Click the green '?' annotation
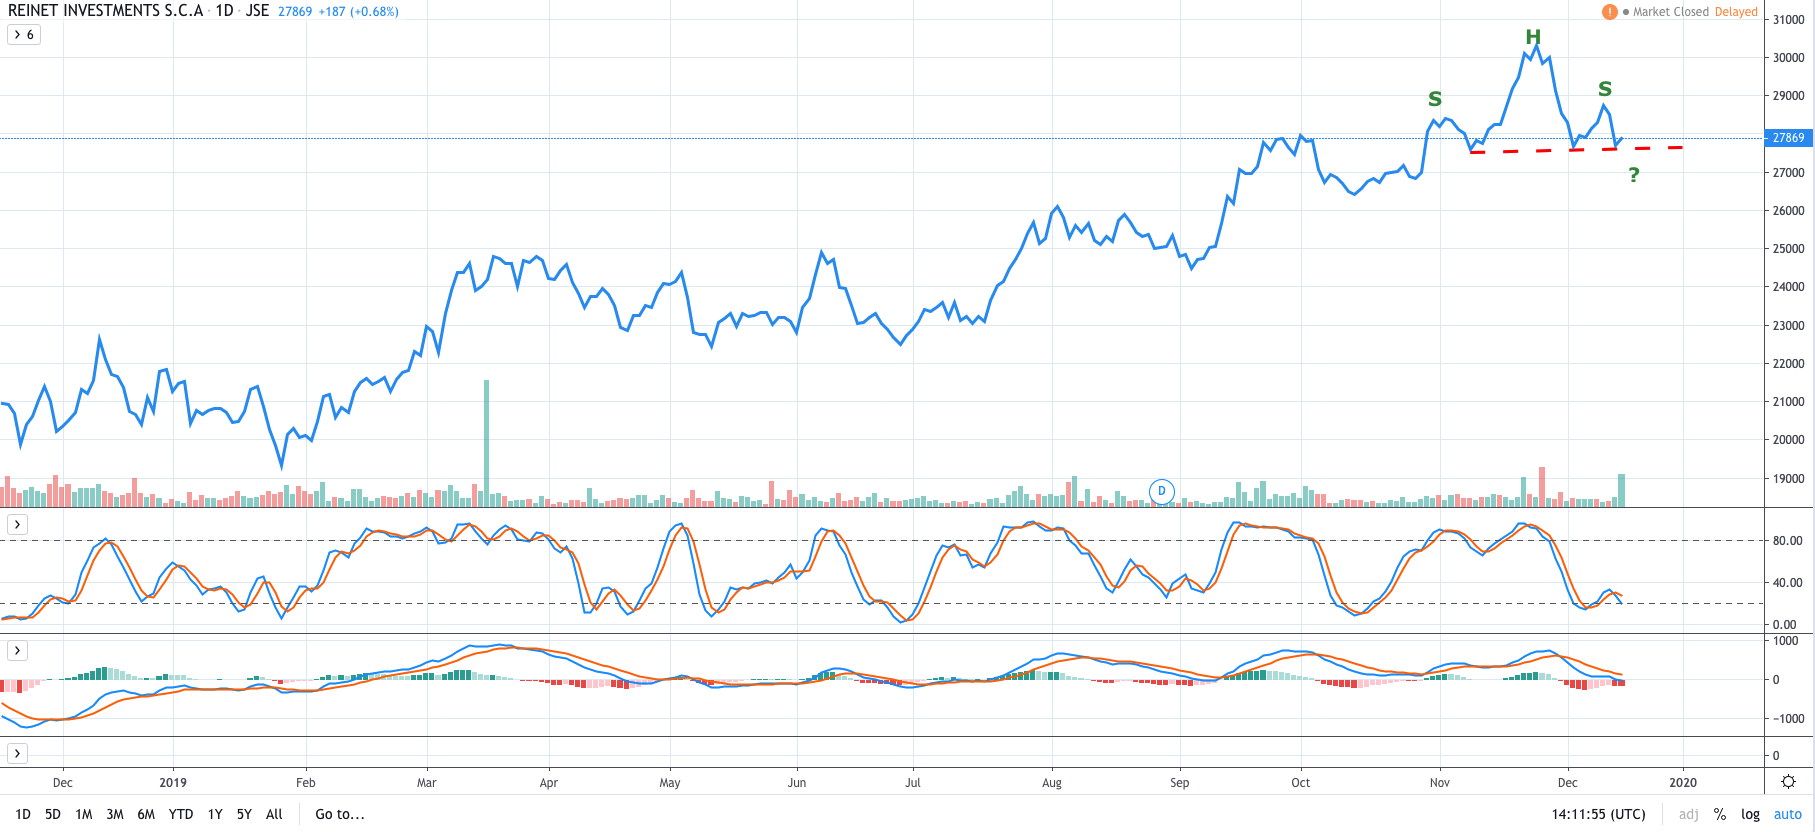1815x832 pixels. tap(1634, 175)
